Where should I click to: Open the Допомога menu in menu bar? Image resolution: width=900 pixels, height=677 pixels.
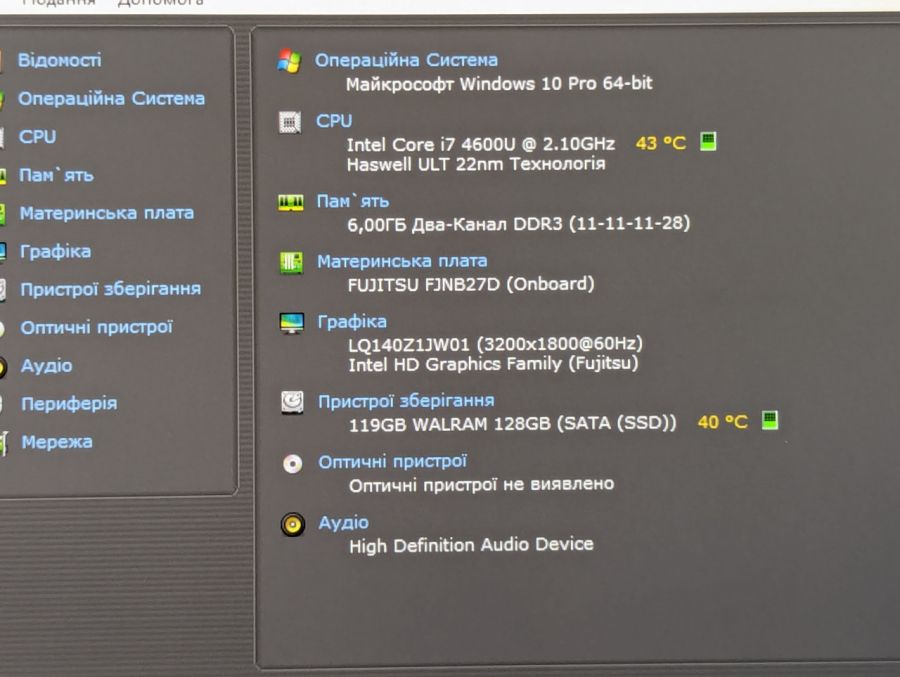coord(160,3)
